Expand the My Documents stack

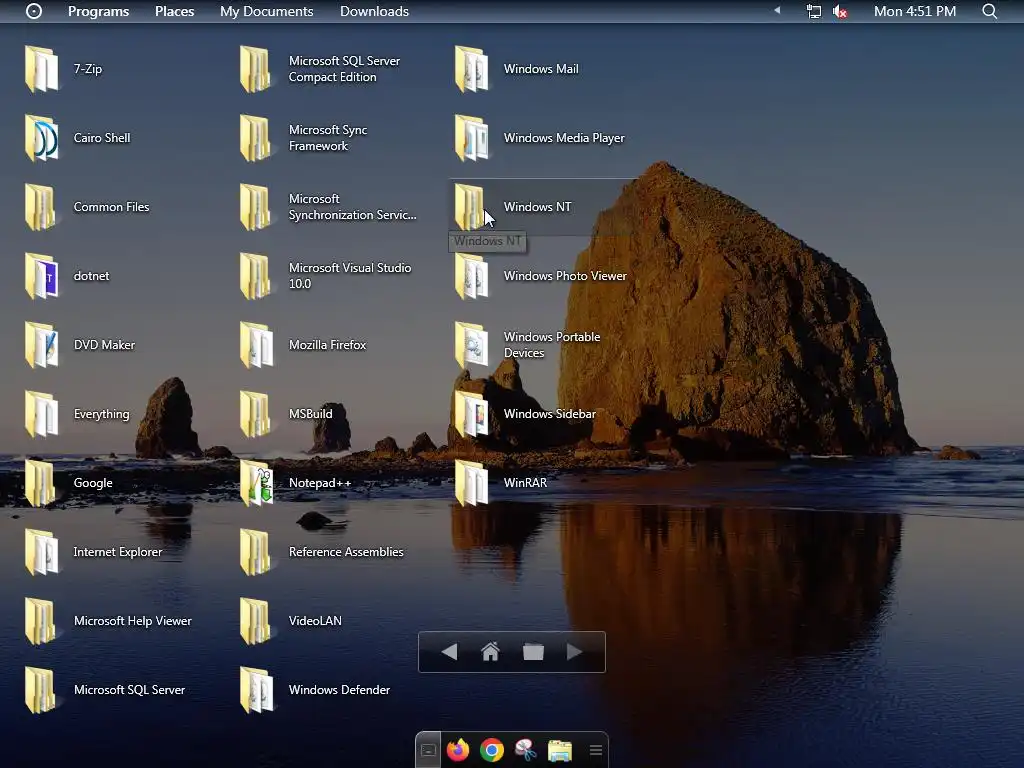click(x=266, y=11)
